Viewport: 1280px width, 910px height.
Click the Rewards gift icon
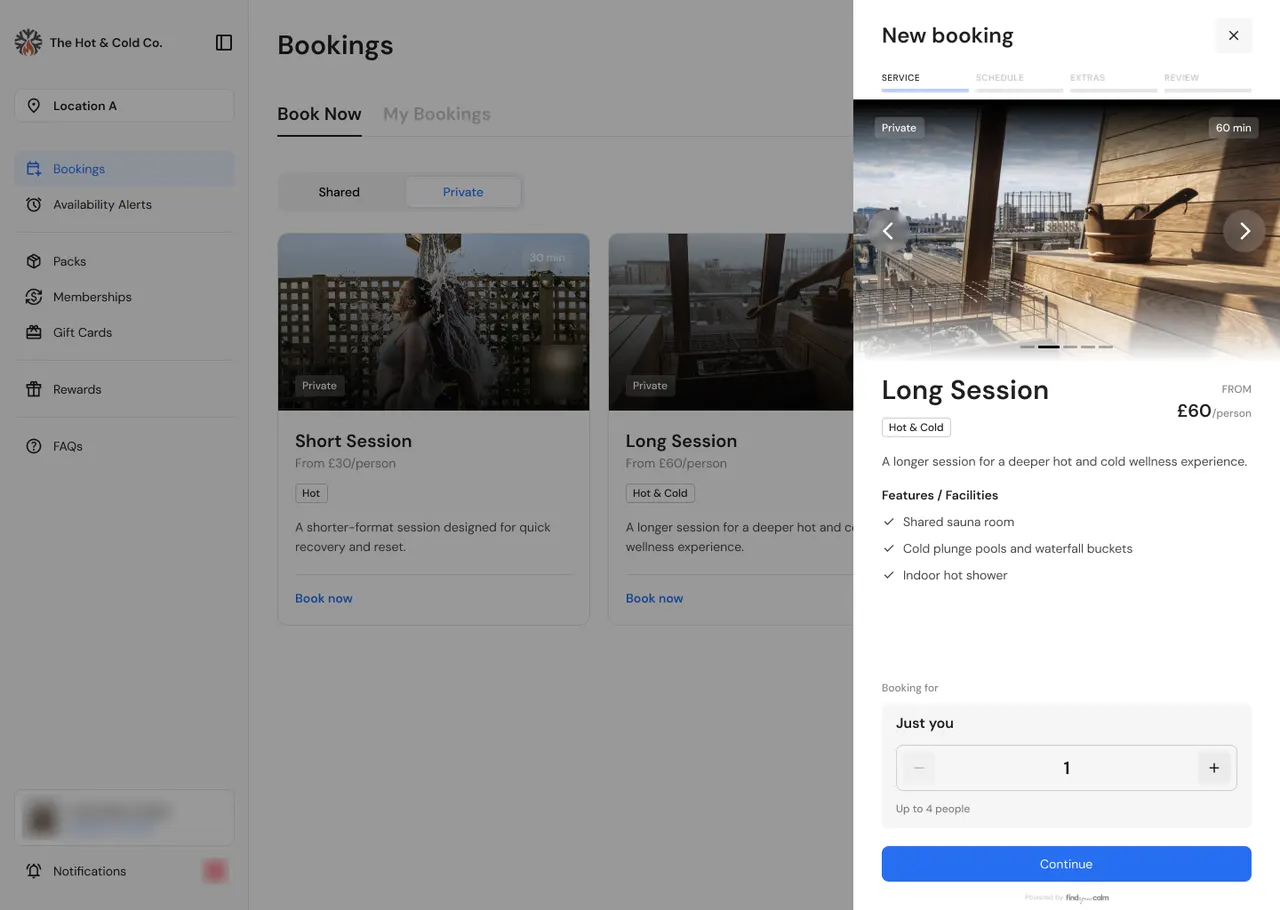pyautogui.click(x=34, y=389)
